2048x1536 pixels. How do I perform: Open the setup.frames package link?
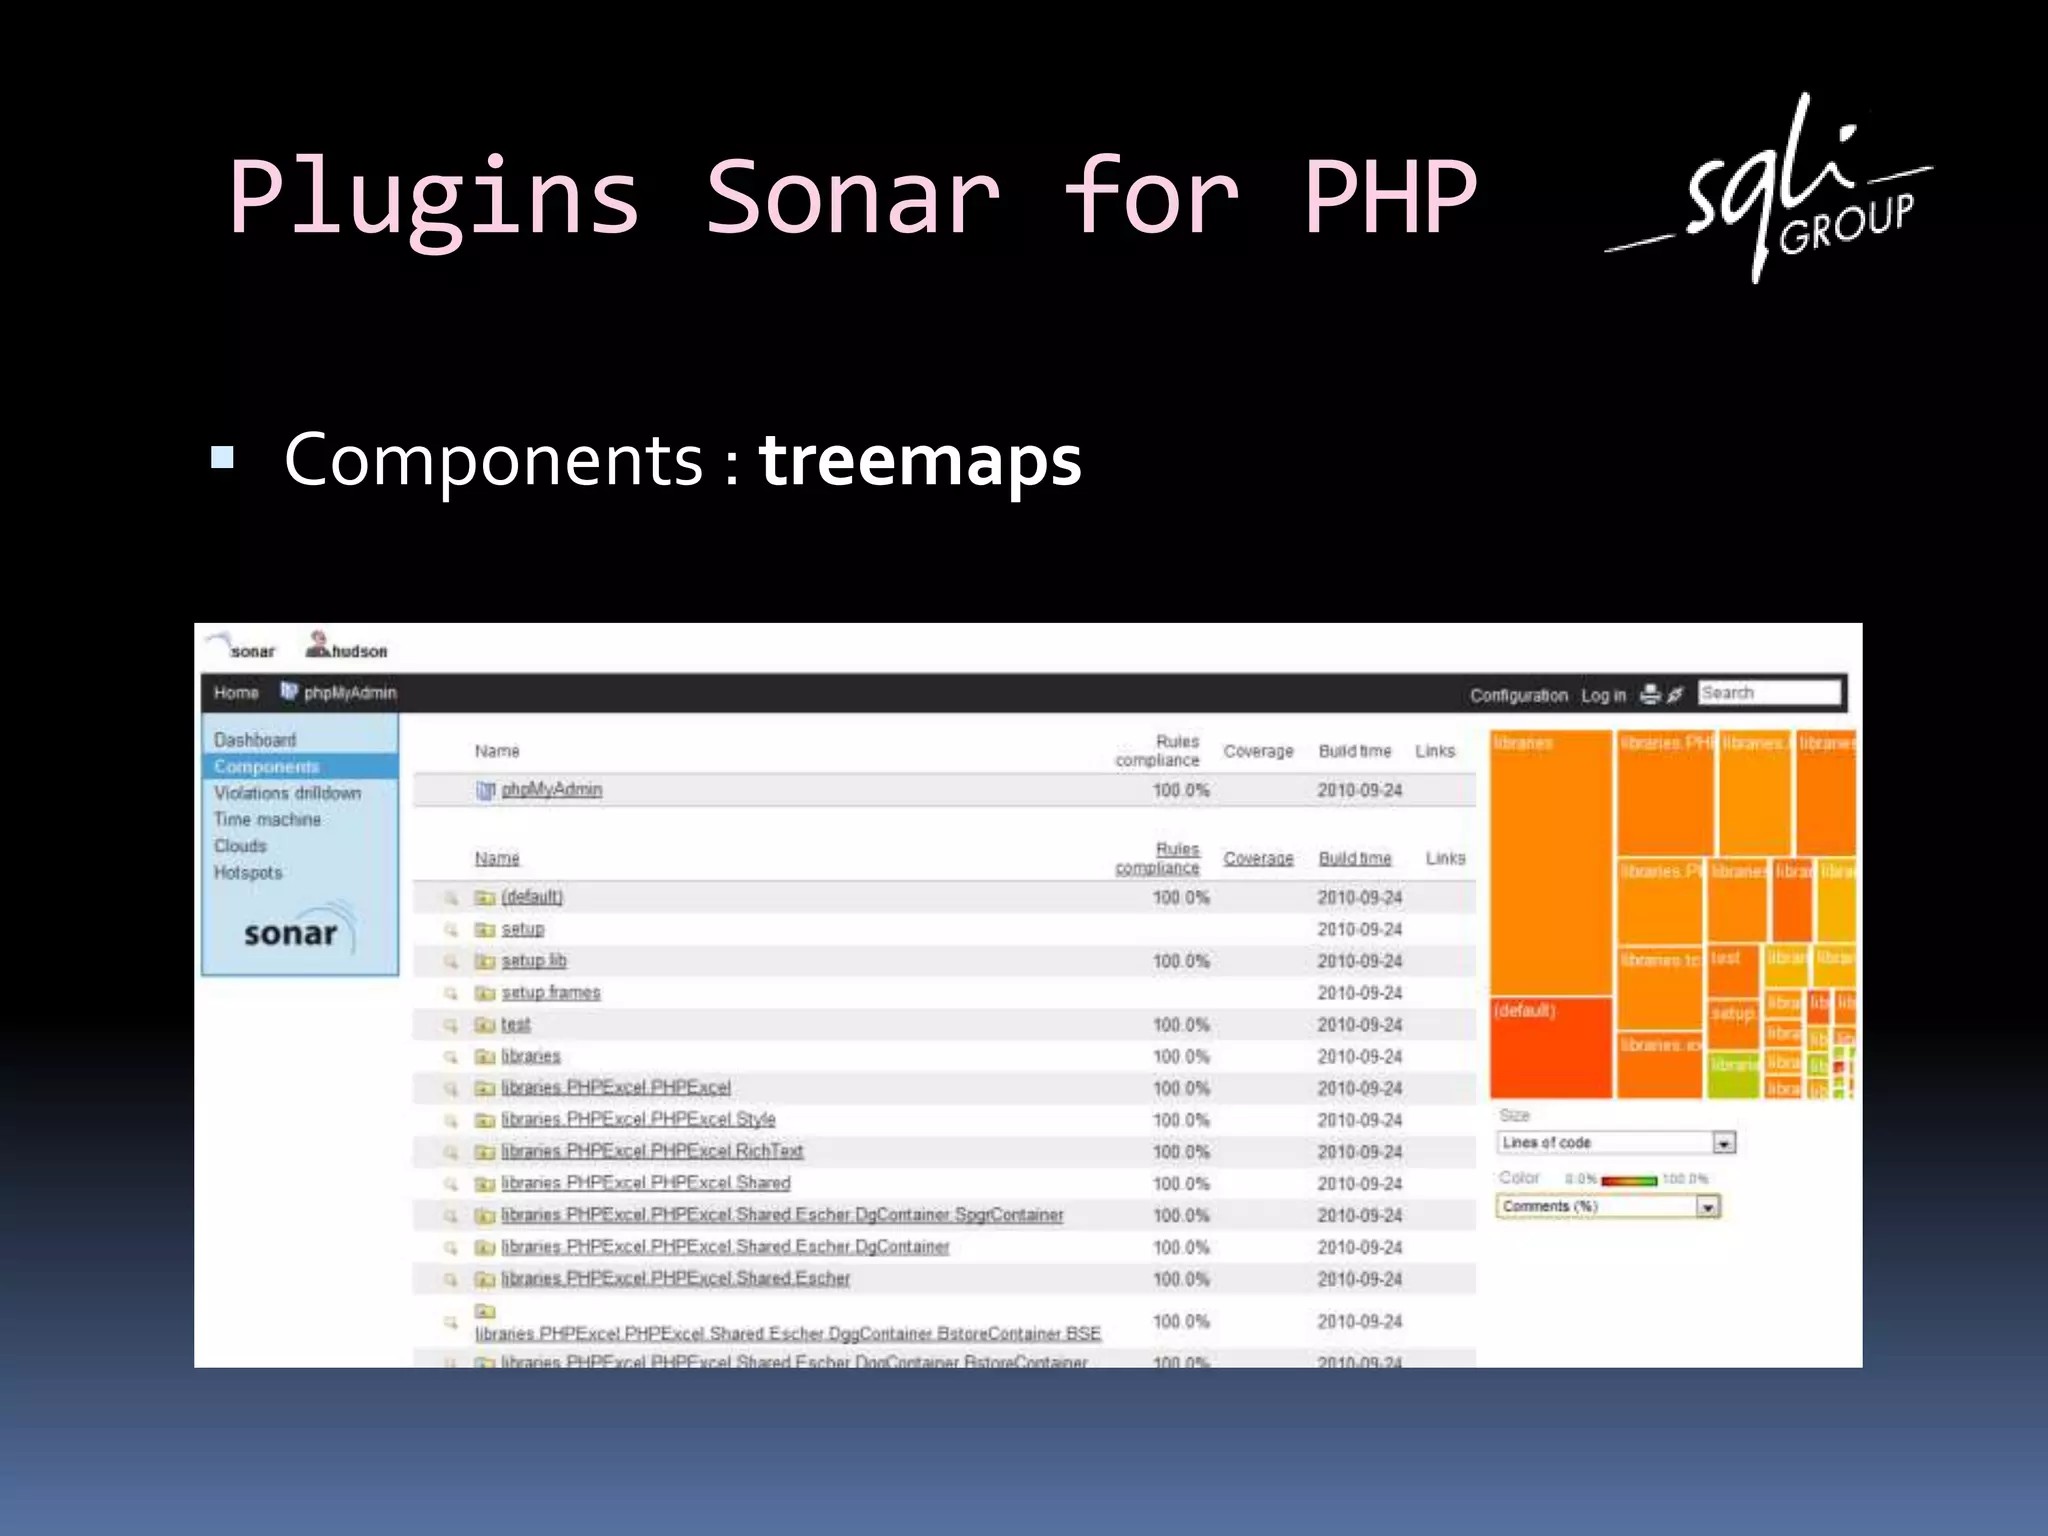(x=551, y=993)
